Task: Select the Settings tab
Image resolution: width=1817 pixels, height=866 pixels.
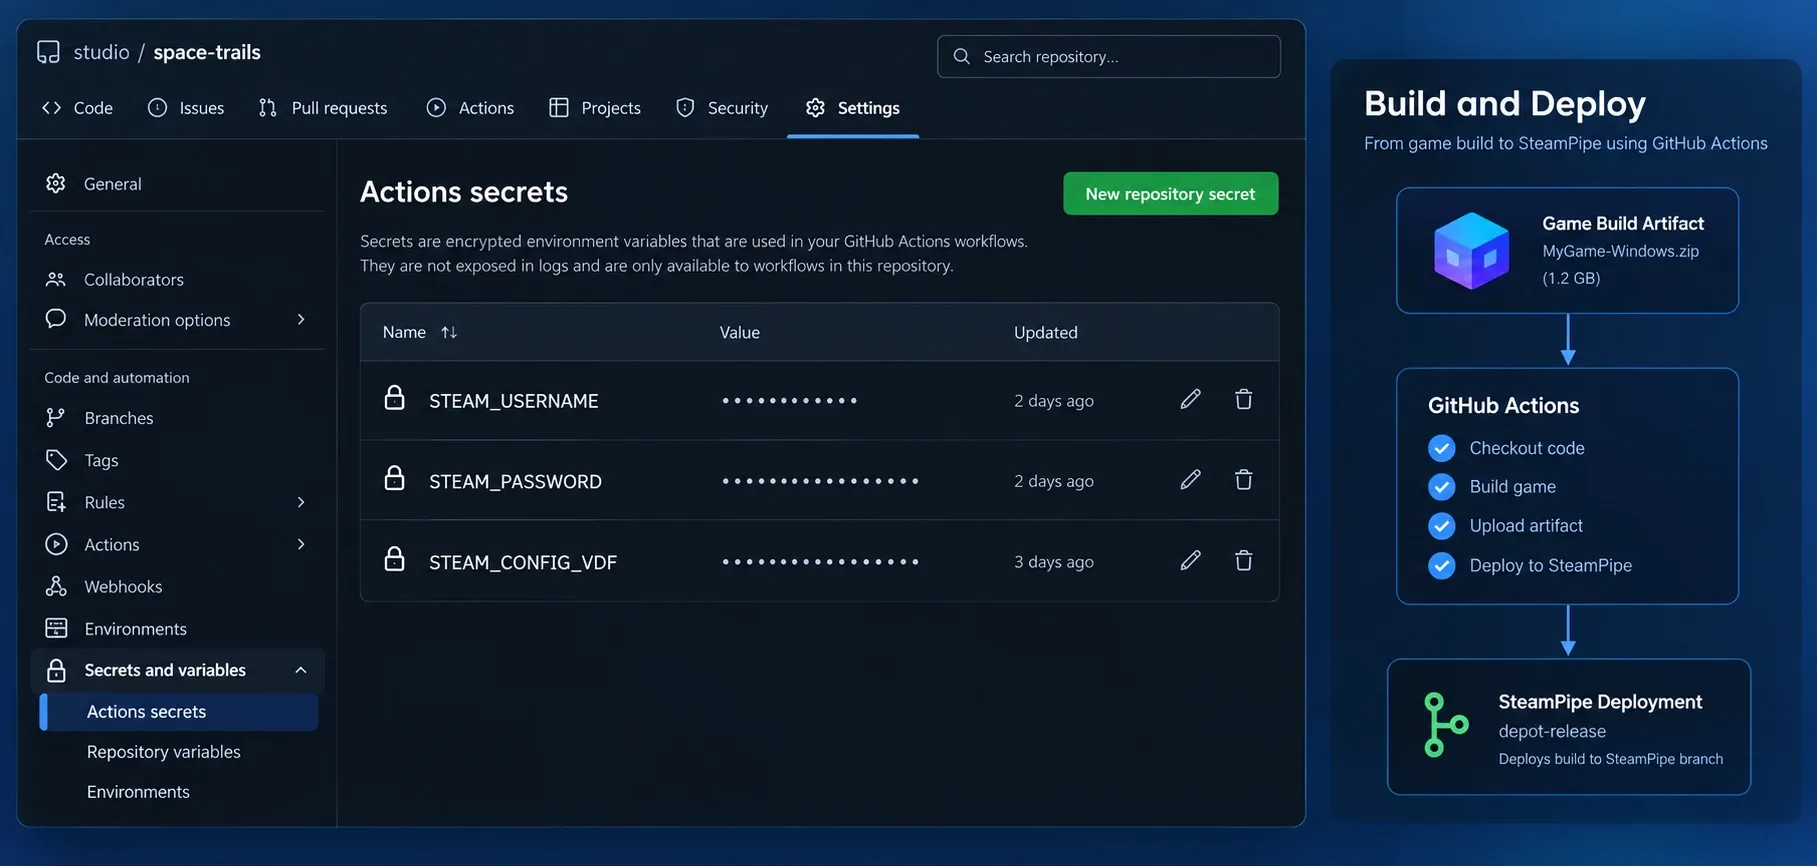Action: click(x=853, y=108)
